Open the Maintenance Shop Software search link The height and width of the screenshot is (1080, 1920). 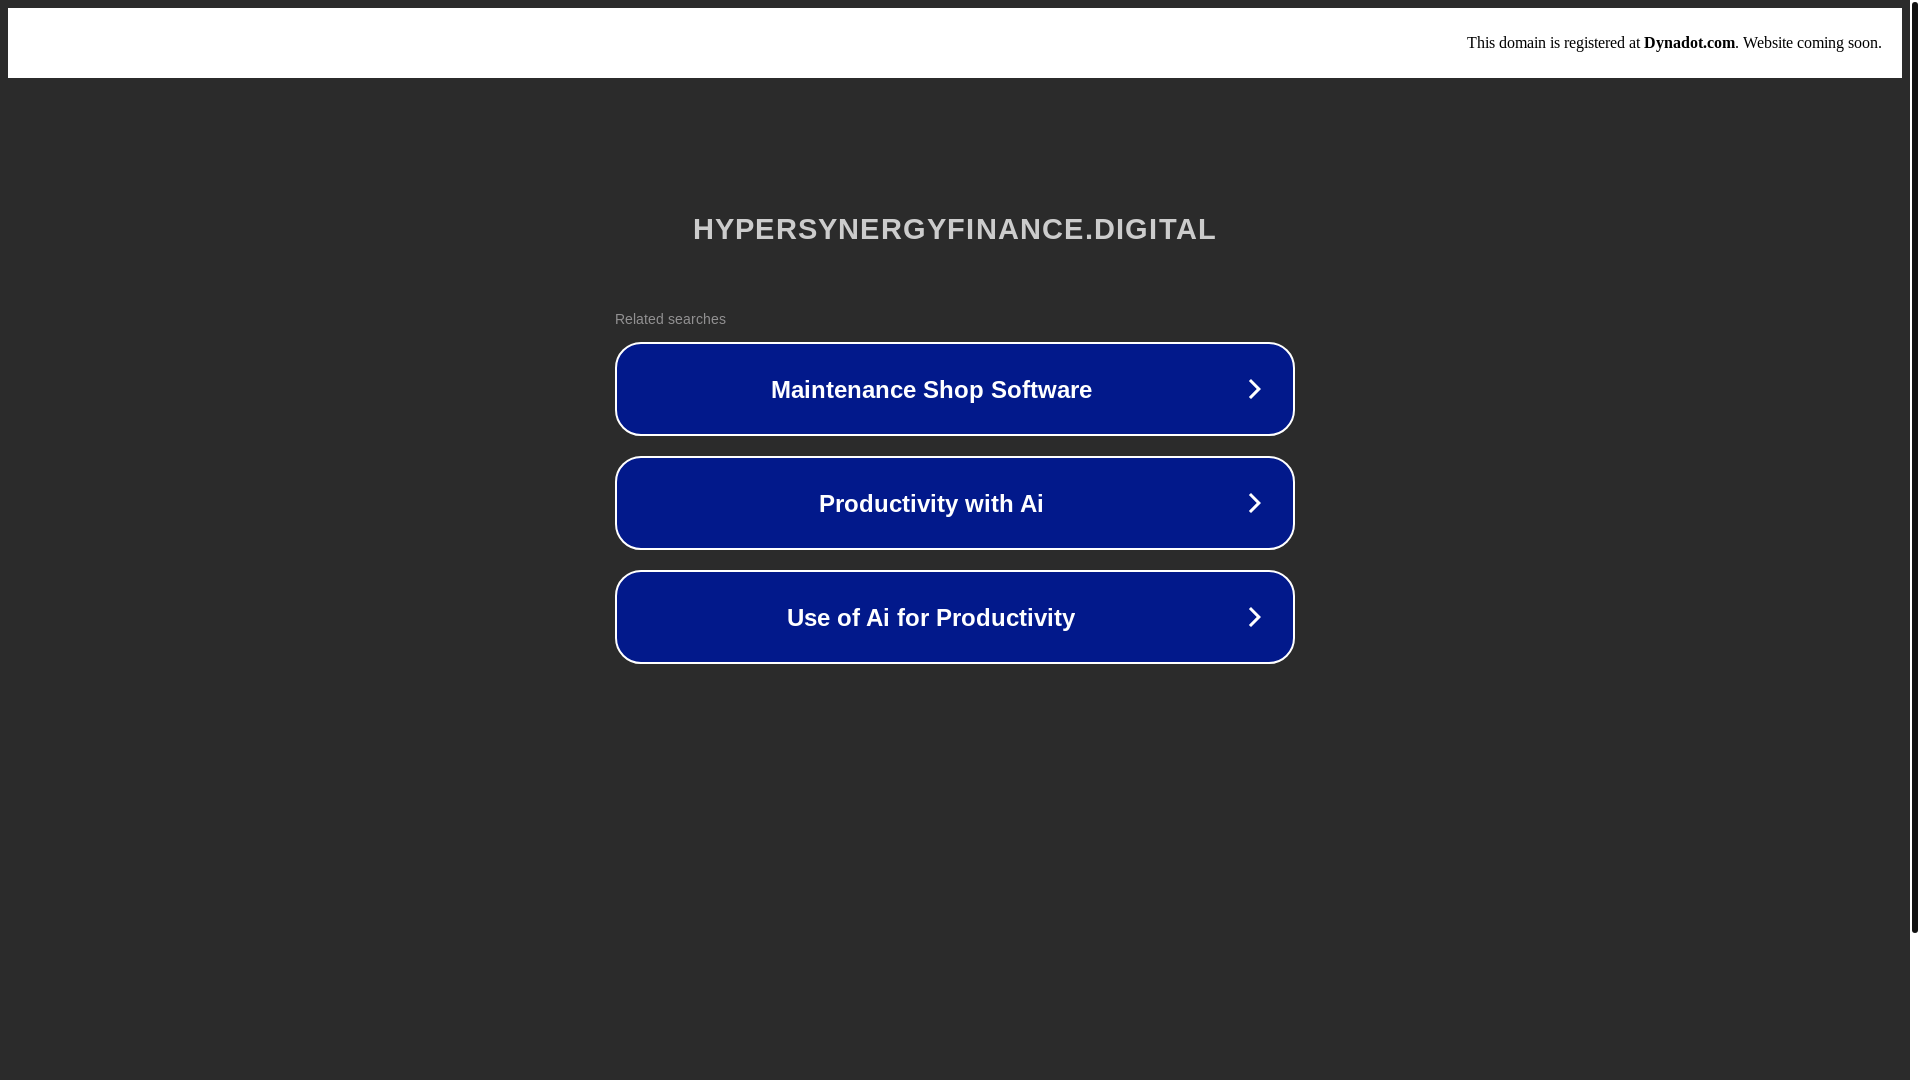tap(954, 389)
